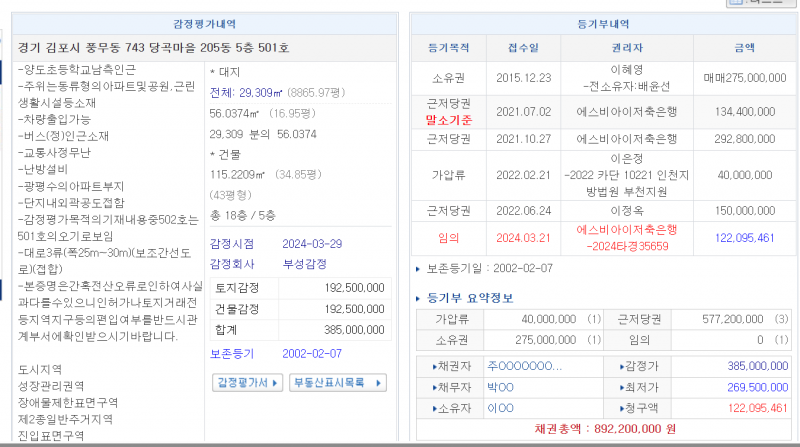Click the bullet before 등기부 요약정보
Viewport: 800px width, 447px height.
(418, 297)
